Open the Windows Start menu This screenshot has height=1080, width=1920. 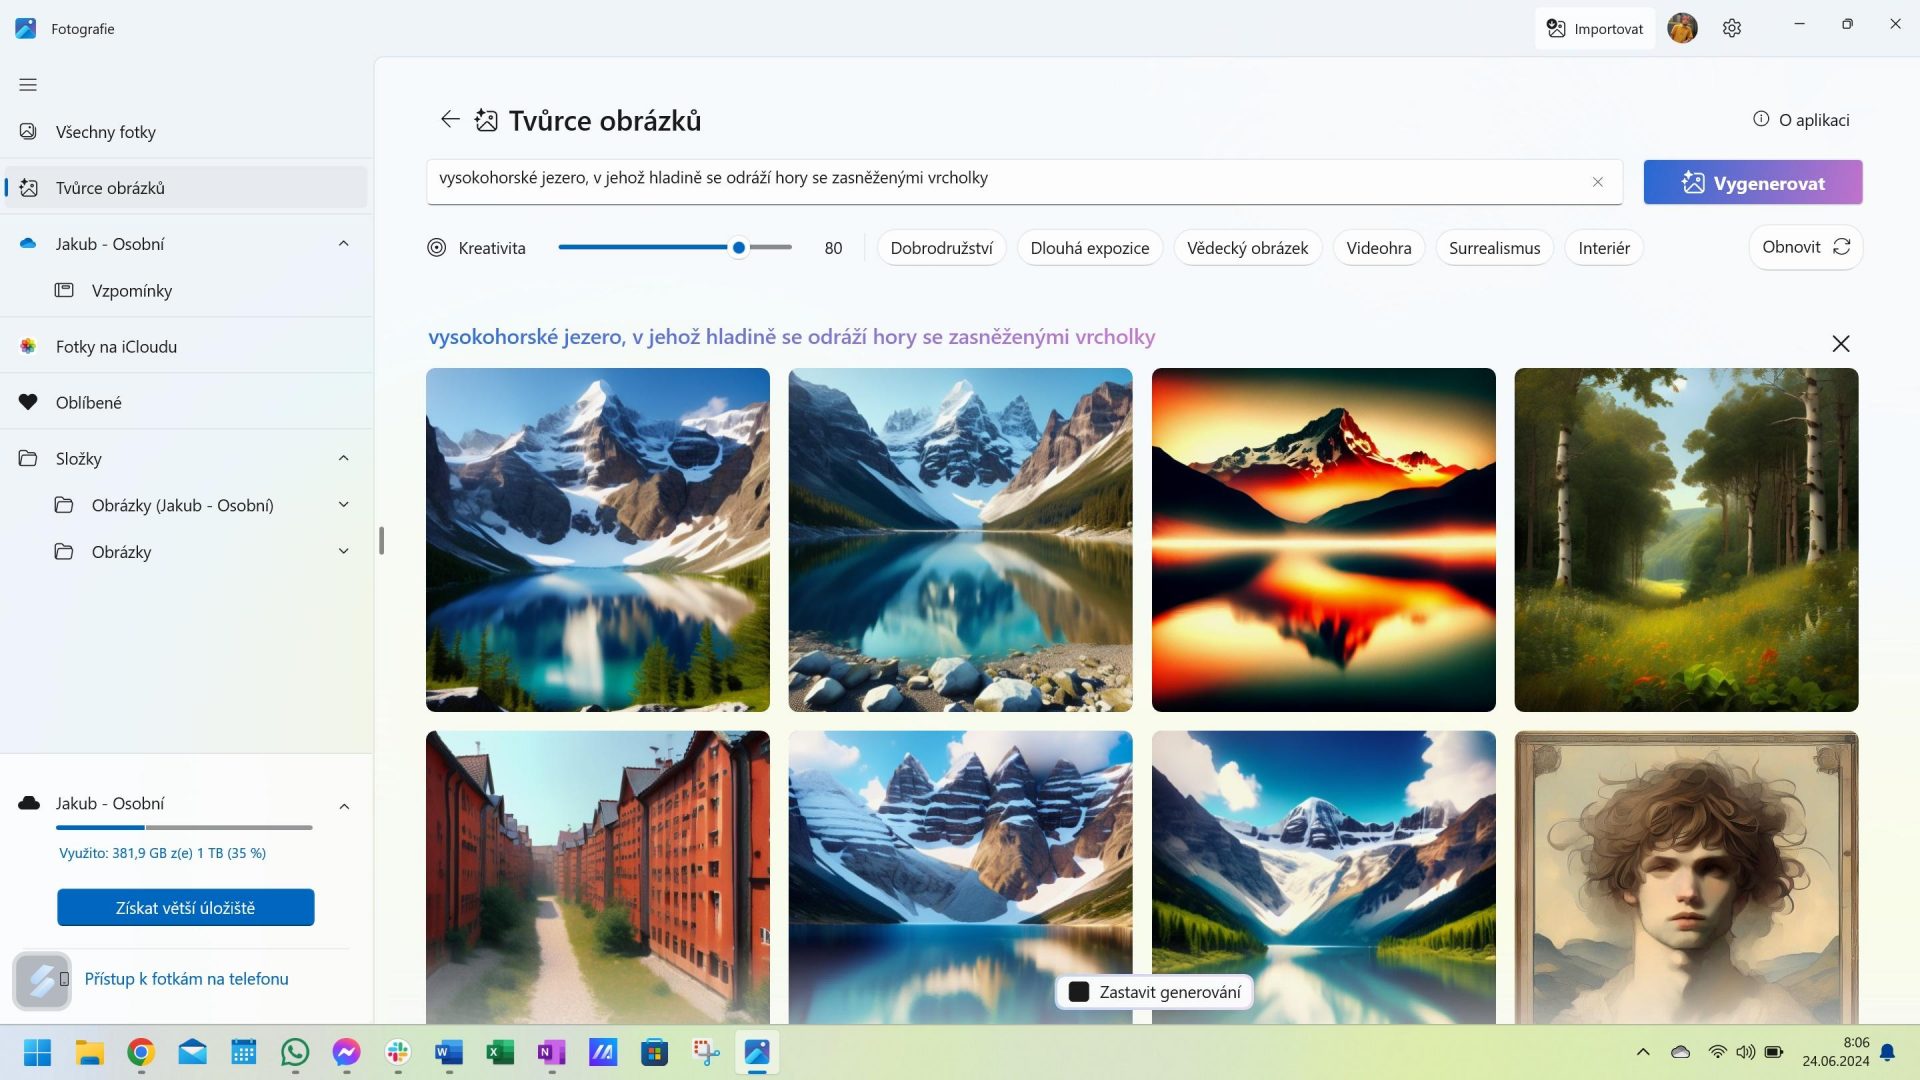tap(37, 1052)
